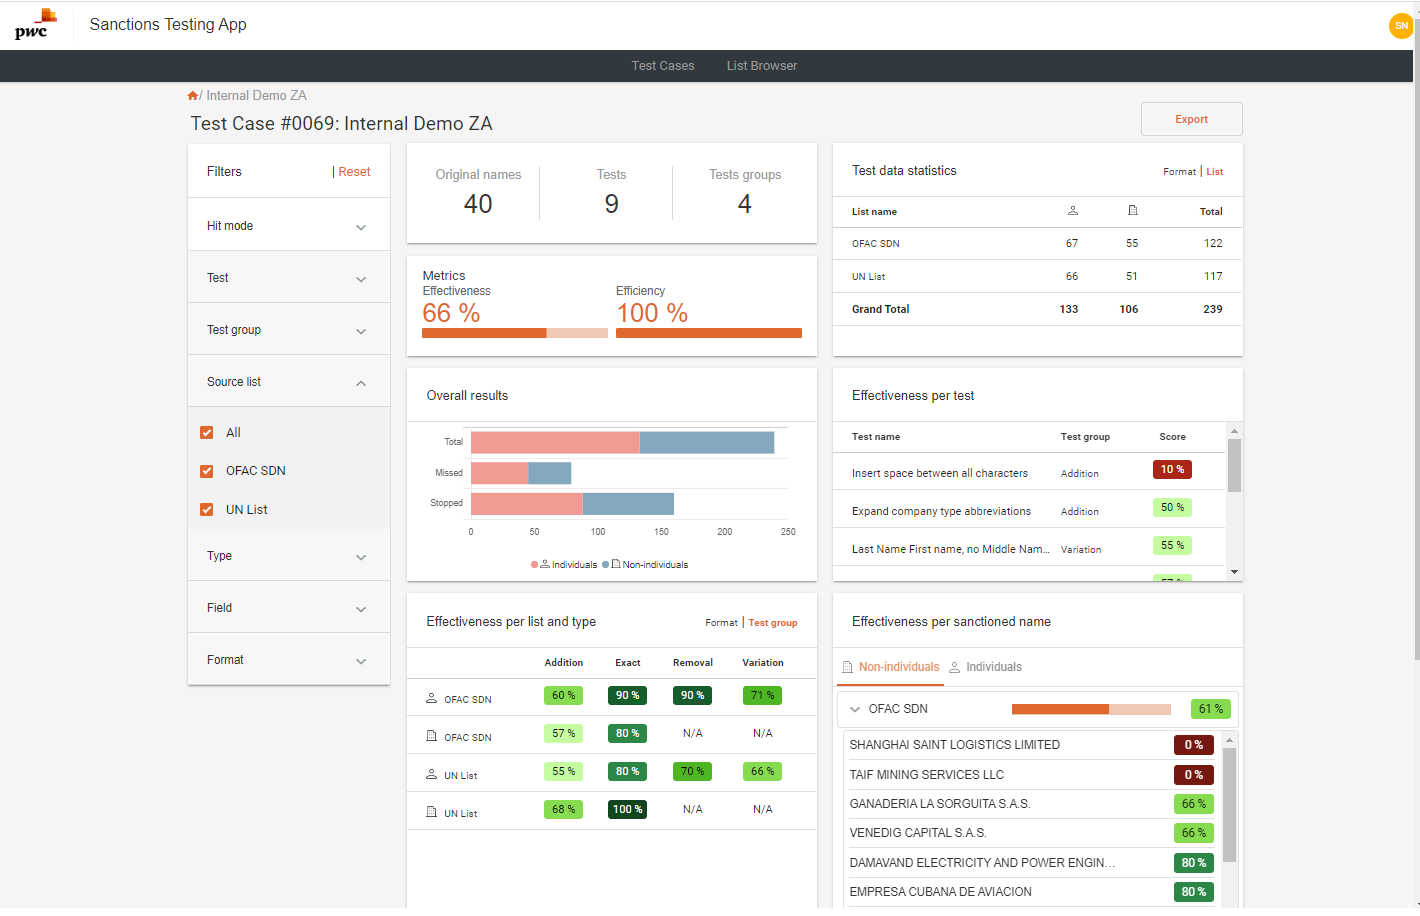Image resolution: width=1420 pixels, height=916 pixels.
Task: Click the person icon of first OFAC SDN row
Action: (432, 698)
